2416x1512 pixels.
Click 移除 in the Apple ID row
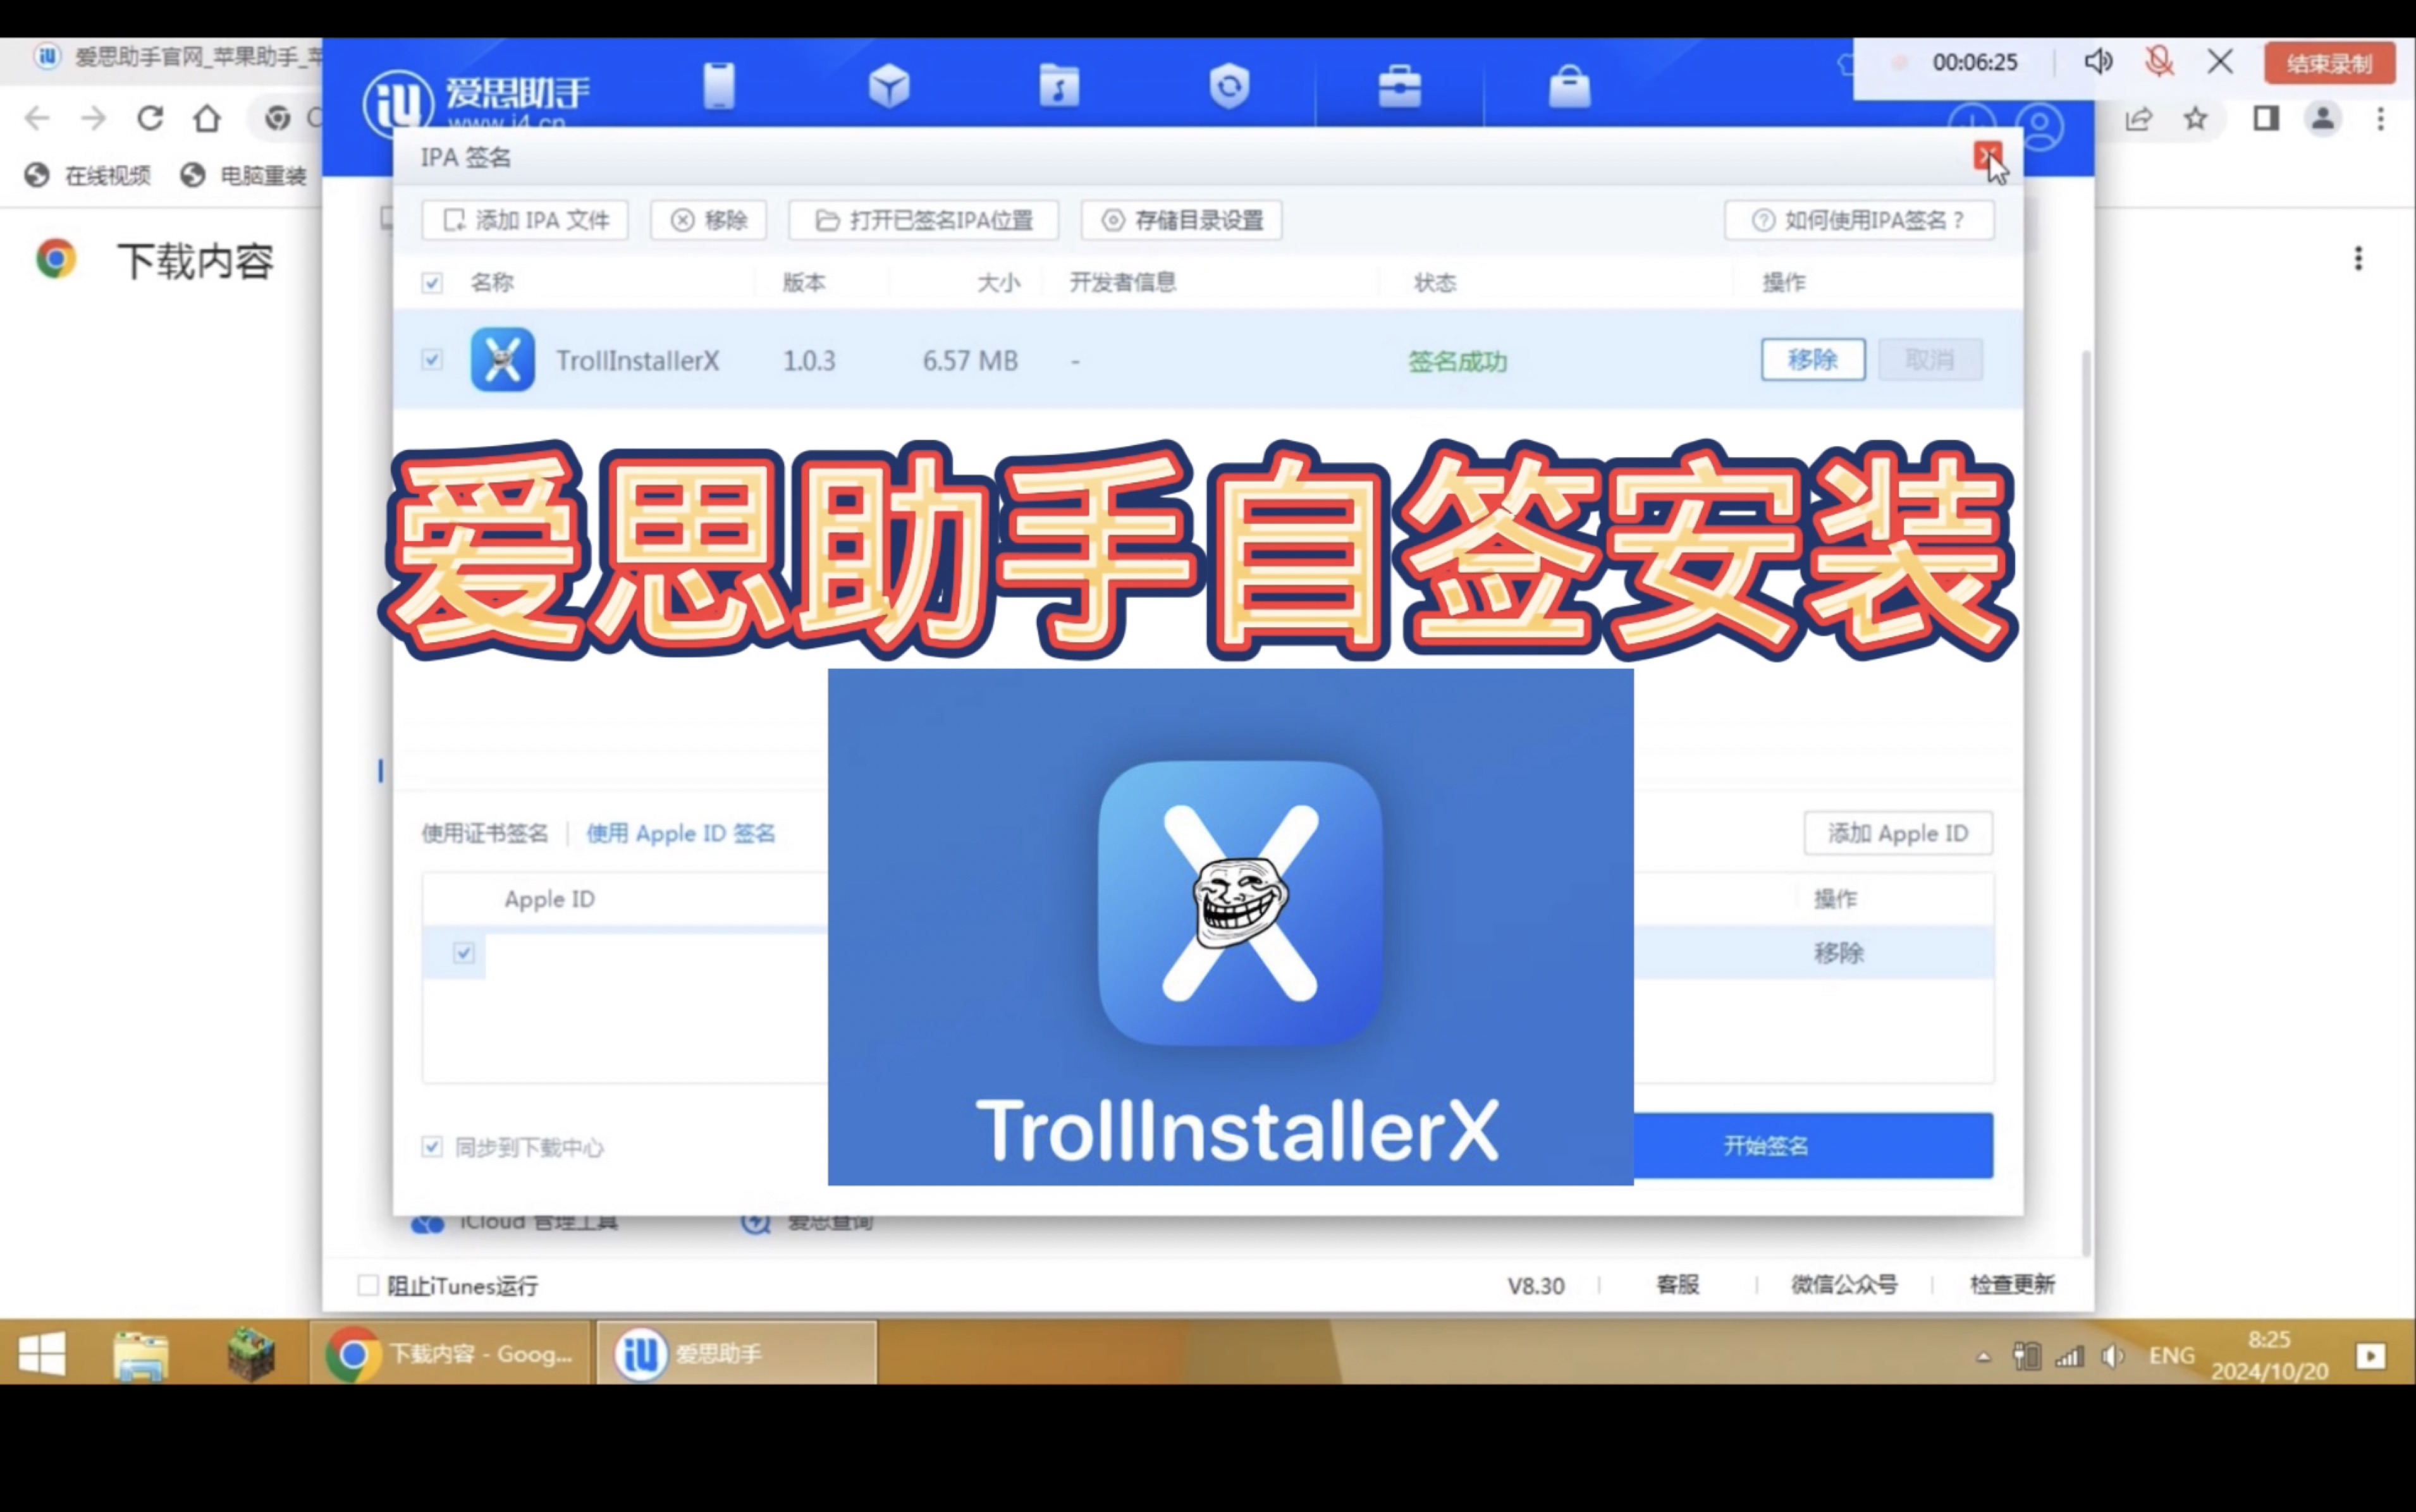pos(1839,953)
